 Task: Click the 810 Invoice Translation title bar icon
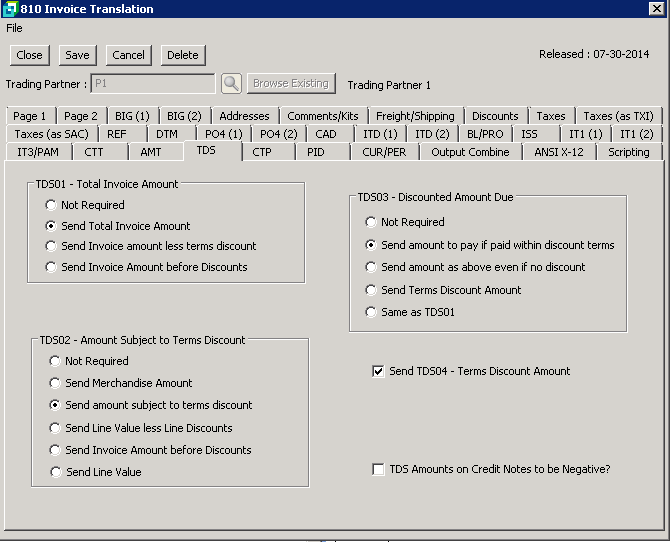[9, 9]
